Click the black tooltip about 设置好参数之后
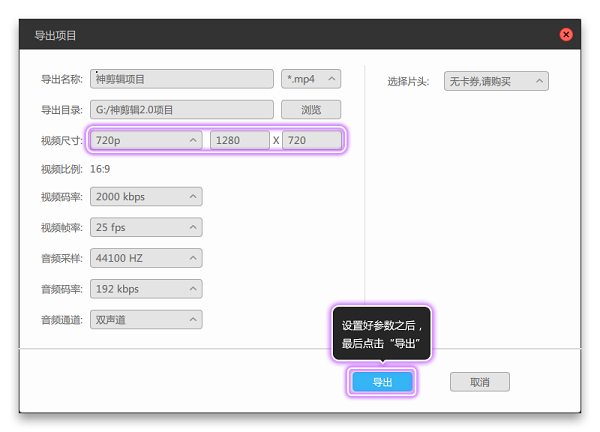This screenshot has height=432, width=600. point(381,334)
